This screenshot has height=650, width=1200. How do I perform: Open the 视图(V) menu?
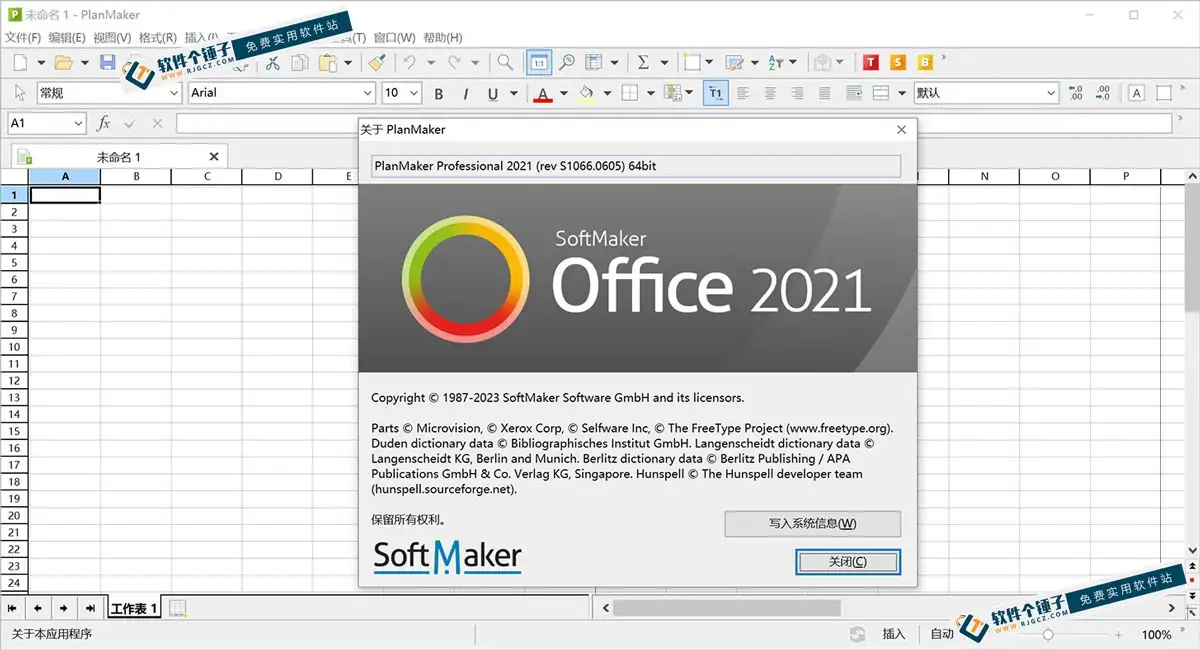coord(112,38)
